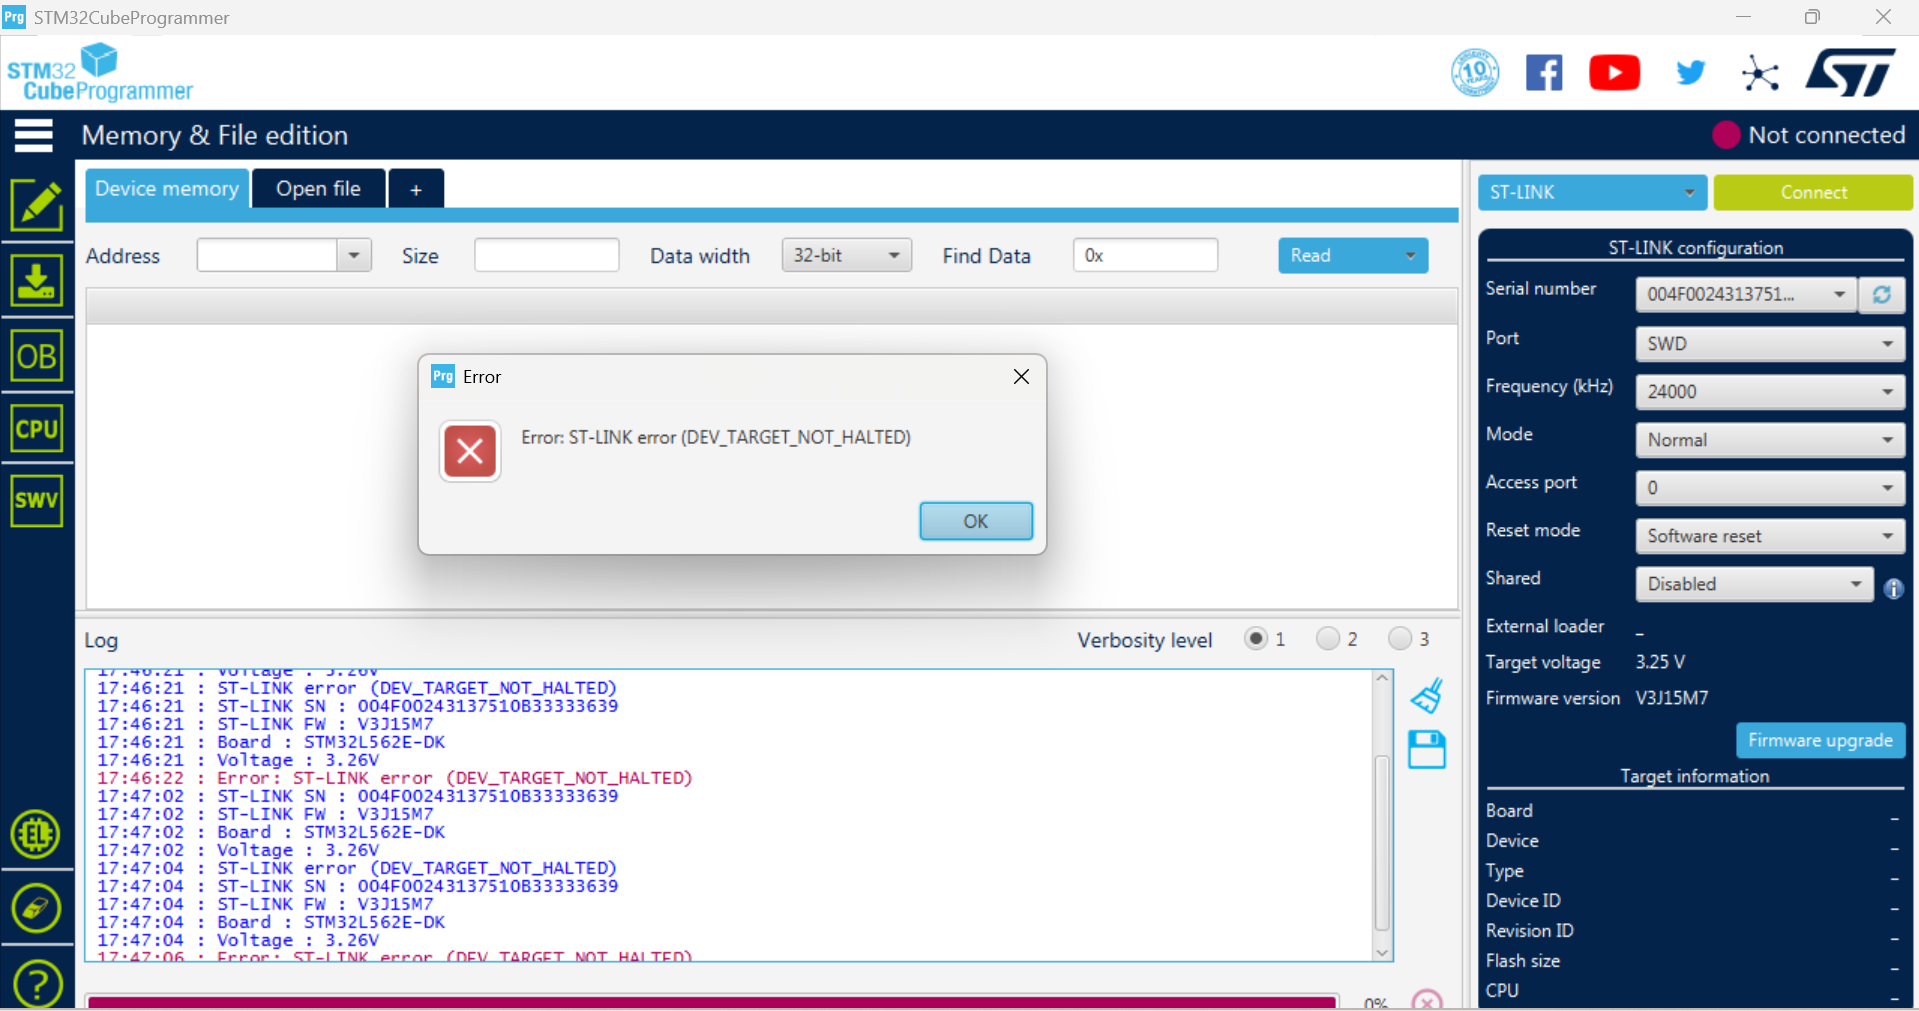Open the hamburger main menu
Image resolution: width=1919 pixels, height=1011 pixels.
pyautogui.click(x=33, y=135)
